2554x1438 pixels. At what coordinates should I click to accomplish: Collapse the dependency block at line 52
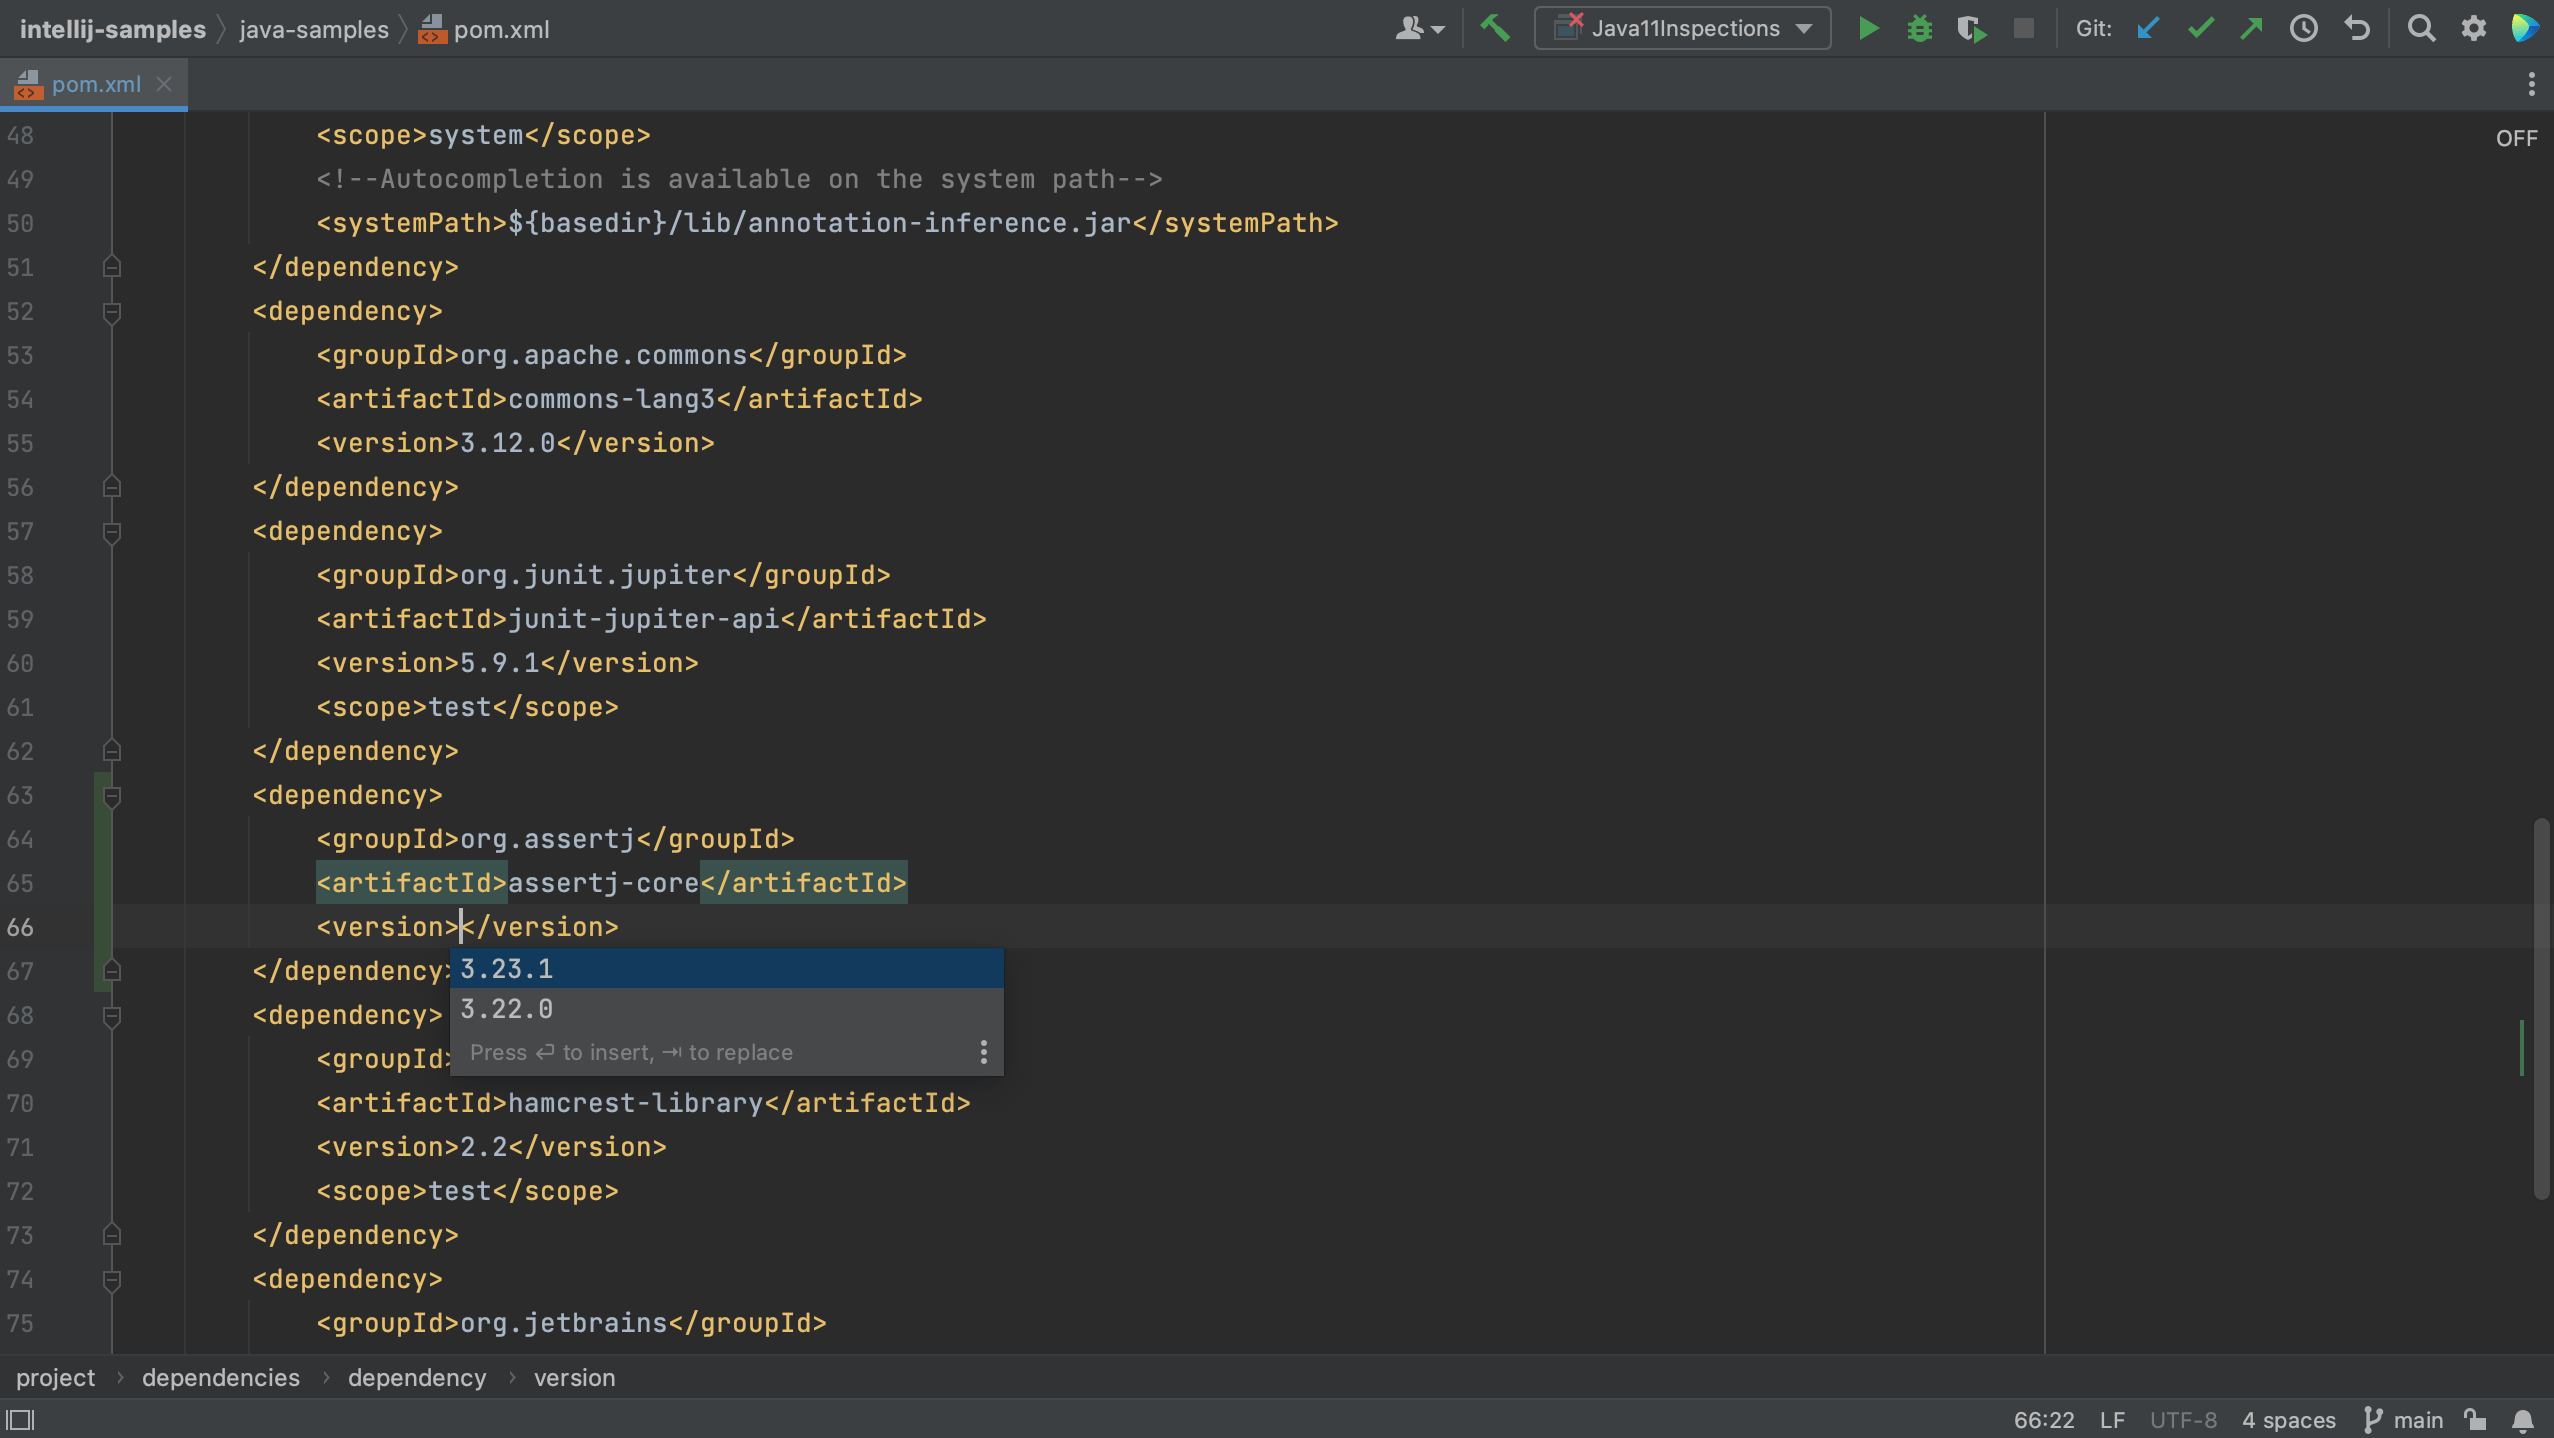pos(111,311)
